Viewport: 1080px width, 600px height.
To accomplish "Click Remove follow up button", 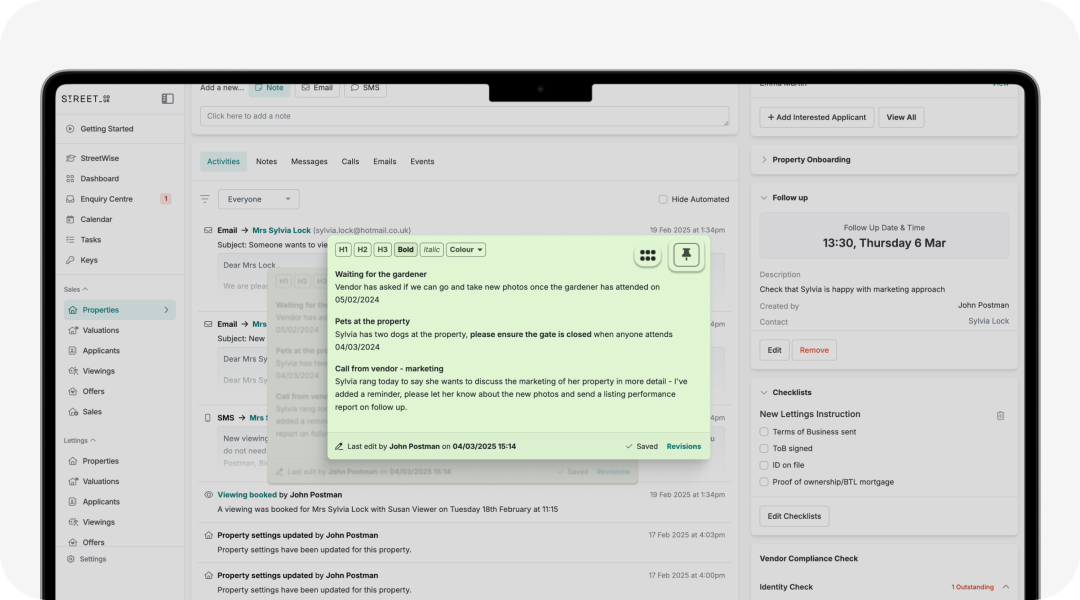I will 813,350.
